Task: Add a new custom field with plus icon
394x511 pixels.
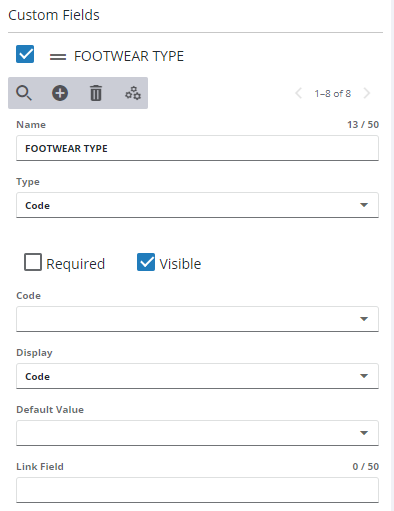Action: 60,93
